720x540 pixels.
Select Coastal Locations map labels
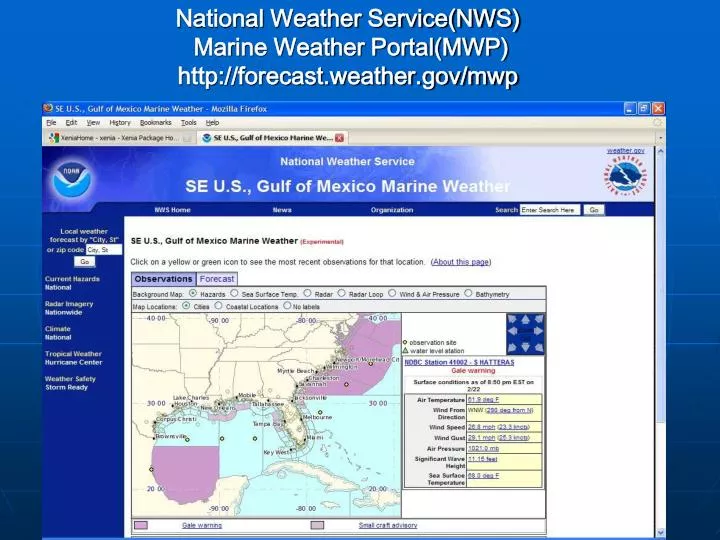[x=218, y=305]
